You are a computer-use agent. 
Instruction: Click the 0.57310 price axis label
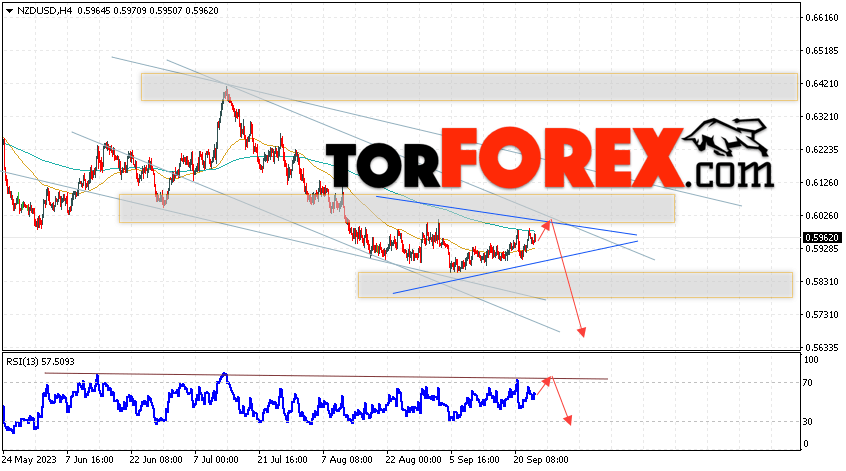pos(822,315)
